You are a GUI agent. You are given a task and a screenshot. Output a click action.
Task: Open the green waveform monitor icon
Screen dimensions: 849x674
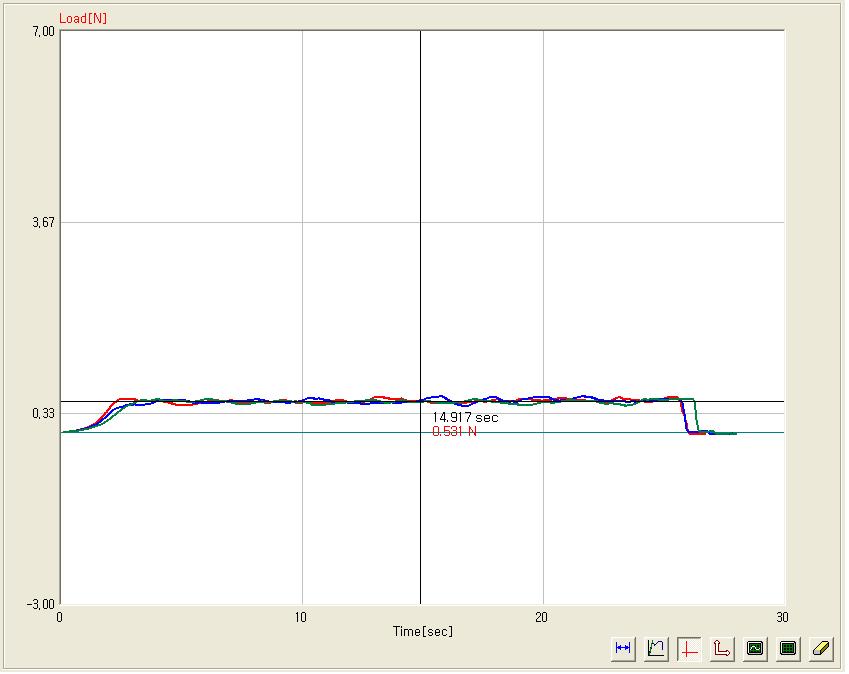tap(755, 648)
